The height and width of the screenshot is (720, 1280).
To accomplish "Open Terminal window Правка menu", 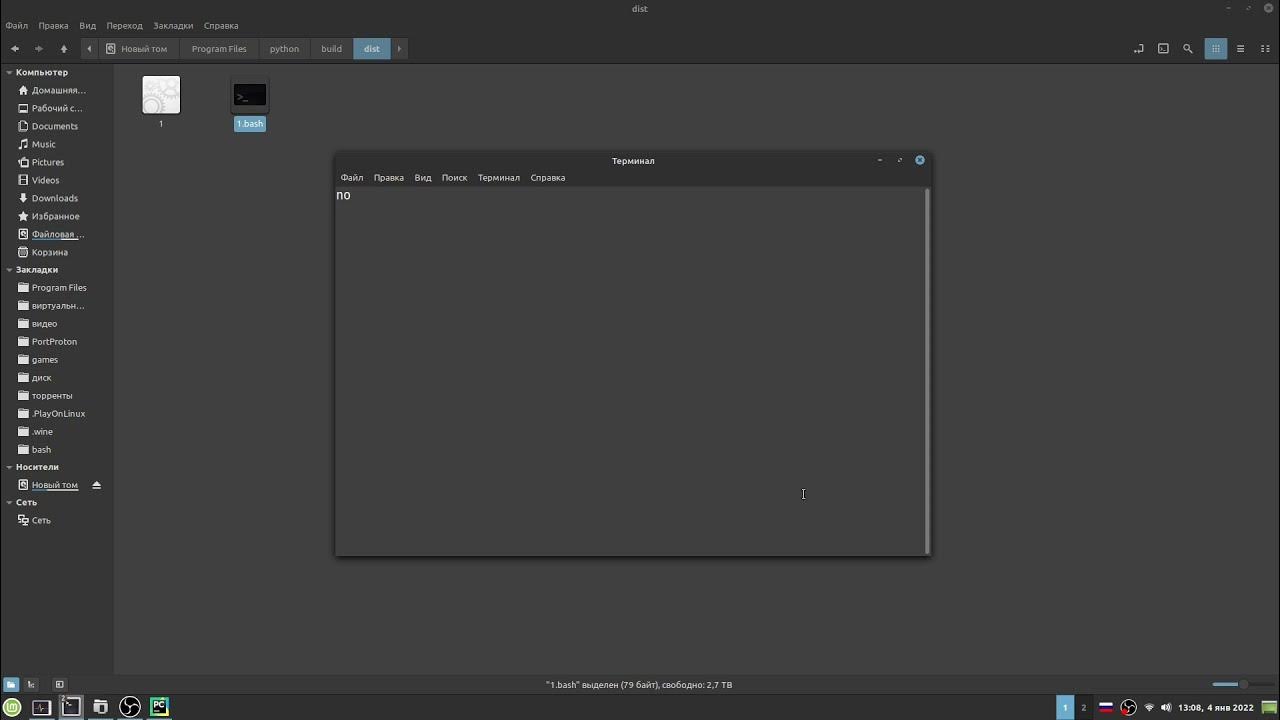I will click(x=388, y=178).
